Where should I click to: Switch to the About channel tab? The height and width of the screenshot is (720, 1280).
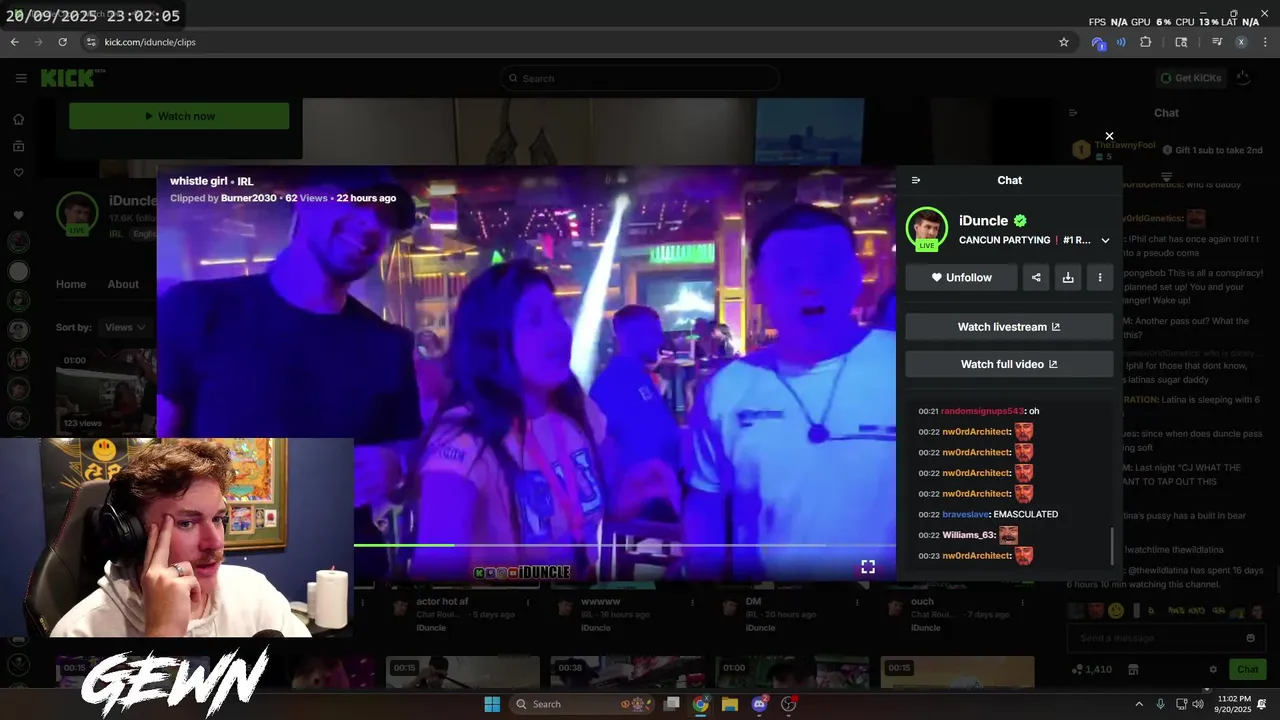pos(123,284)
